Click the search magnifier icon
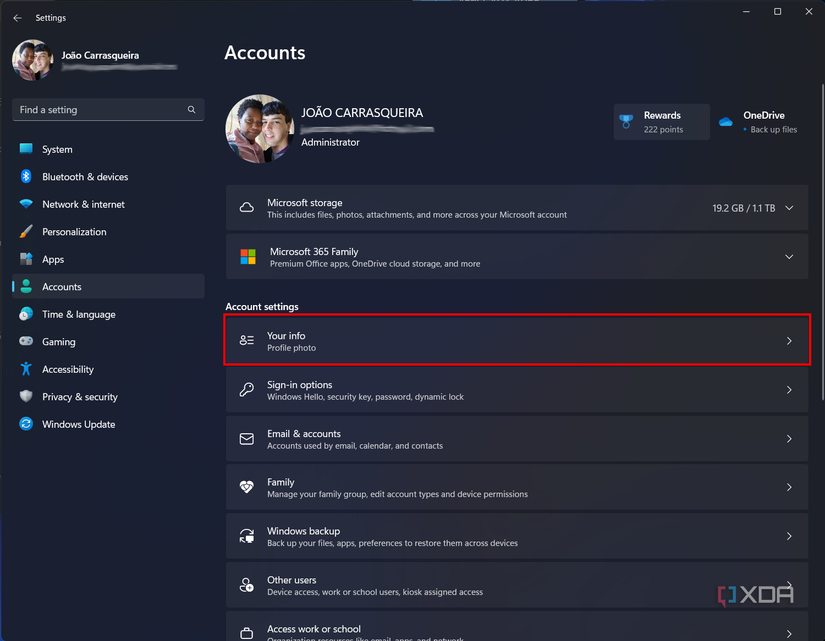The height and width of the screenshot is (641, 825). point(192,109)
